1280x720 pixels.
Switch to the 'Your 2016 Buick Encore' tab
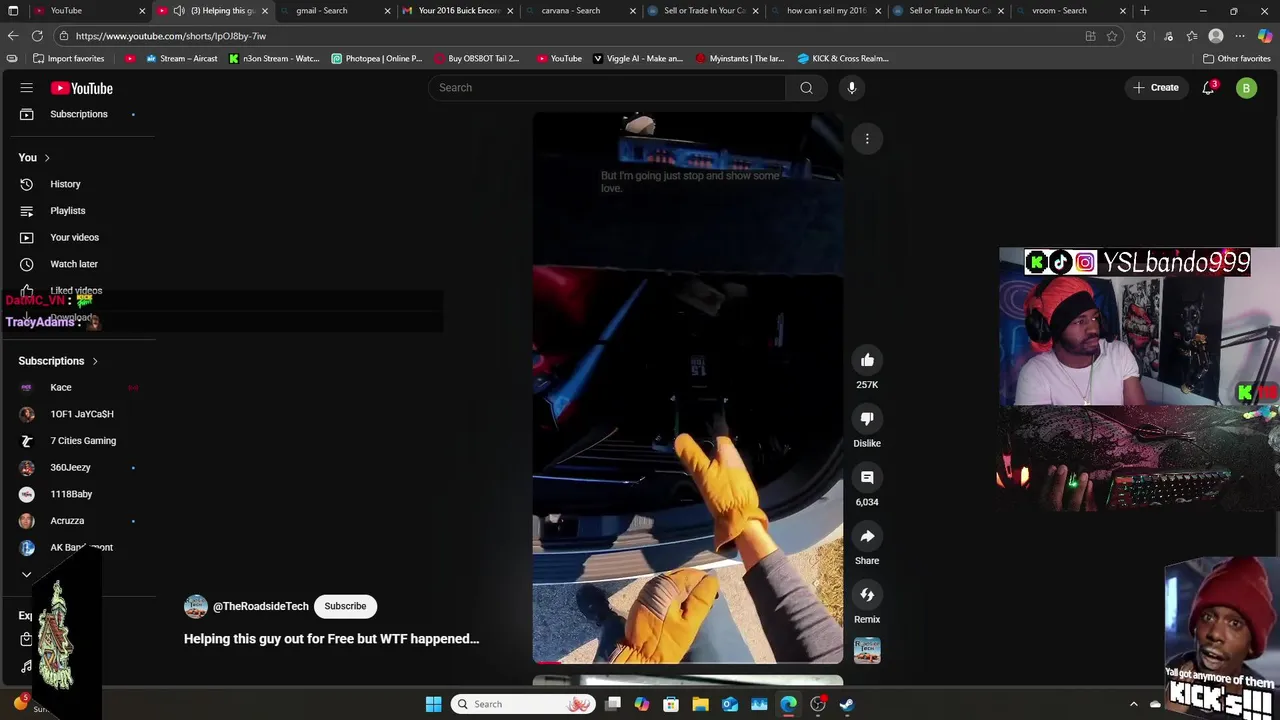click(457, 11)
